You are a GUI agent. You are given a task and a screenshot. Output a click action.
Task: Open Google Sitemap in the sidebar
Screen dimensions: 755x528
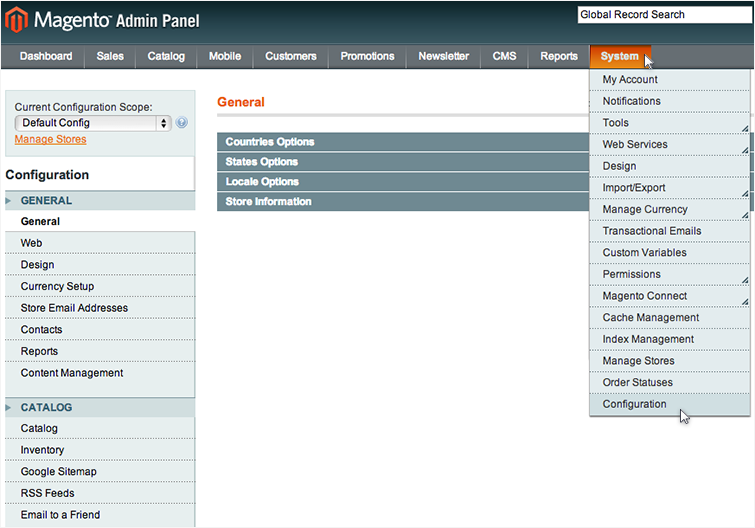100,472
